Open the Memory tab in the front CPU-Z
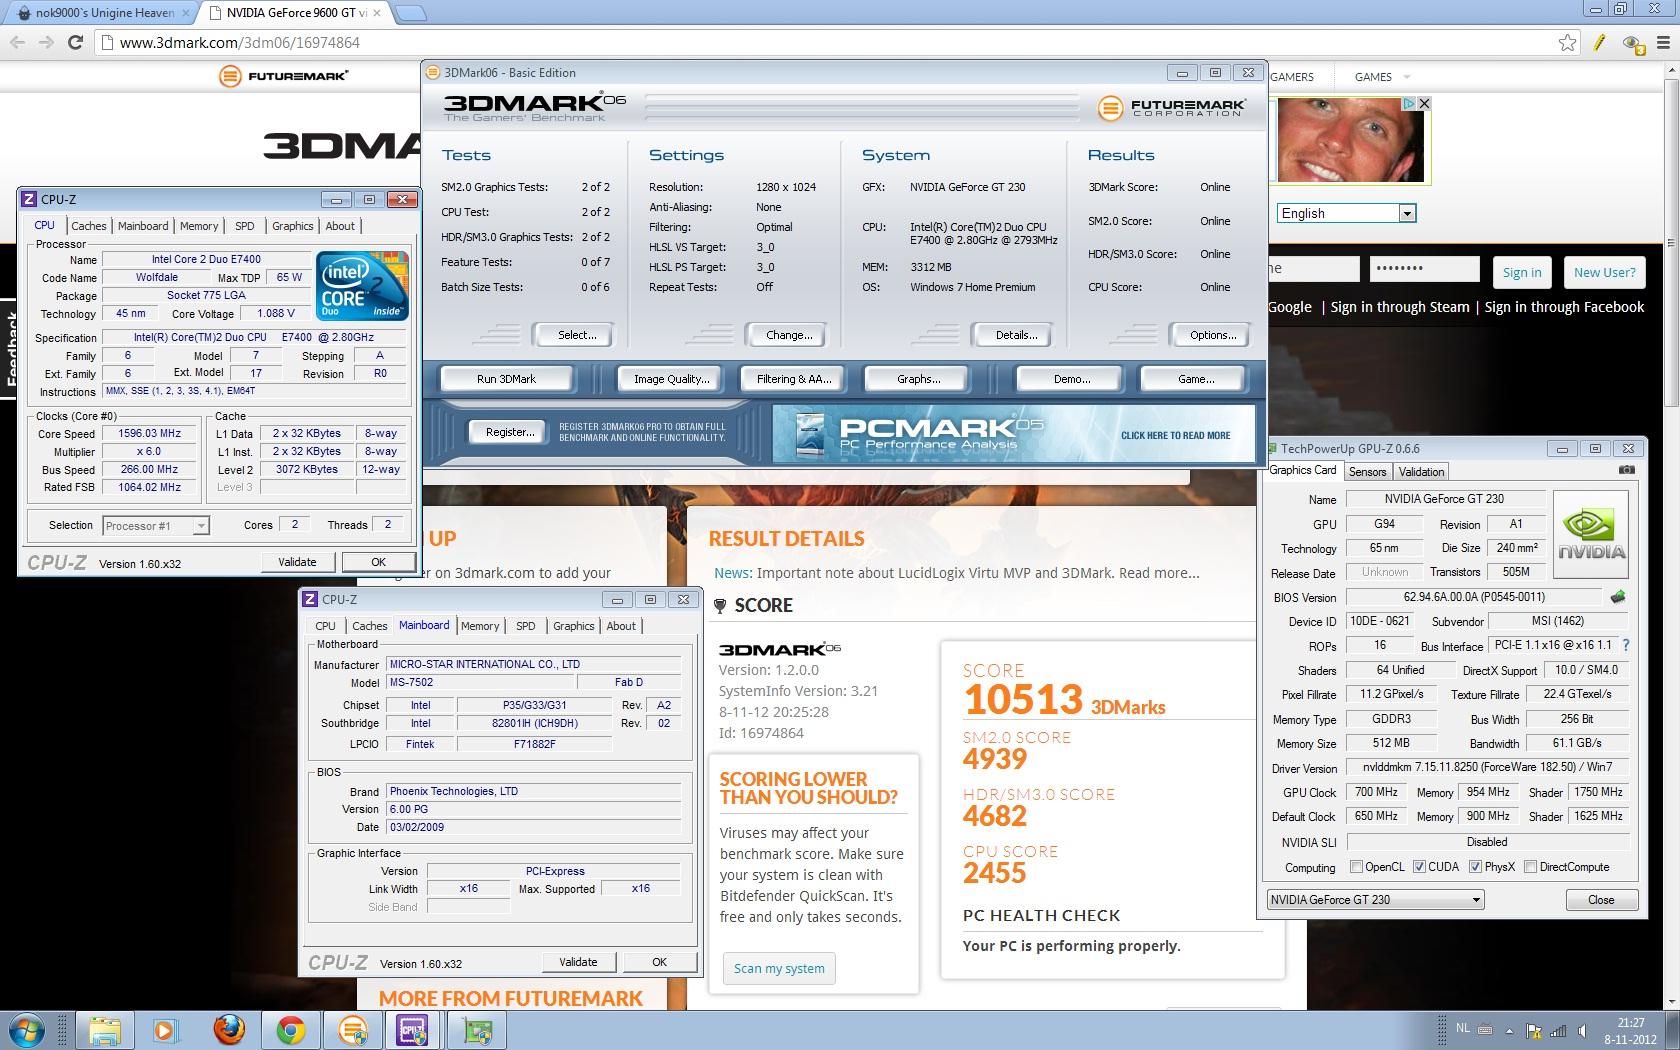The image size is (1680, 1050). 199,226
